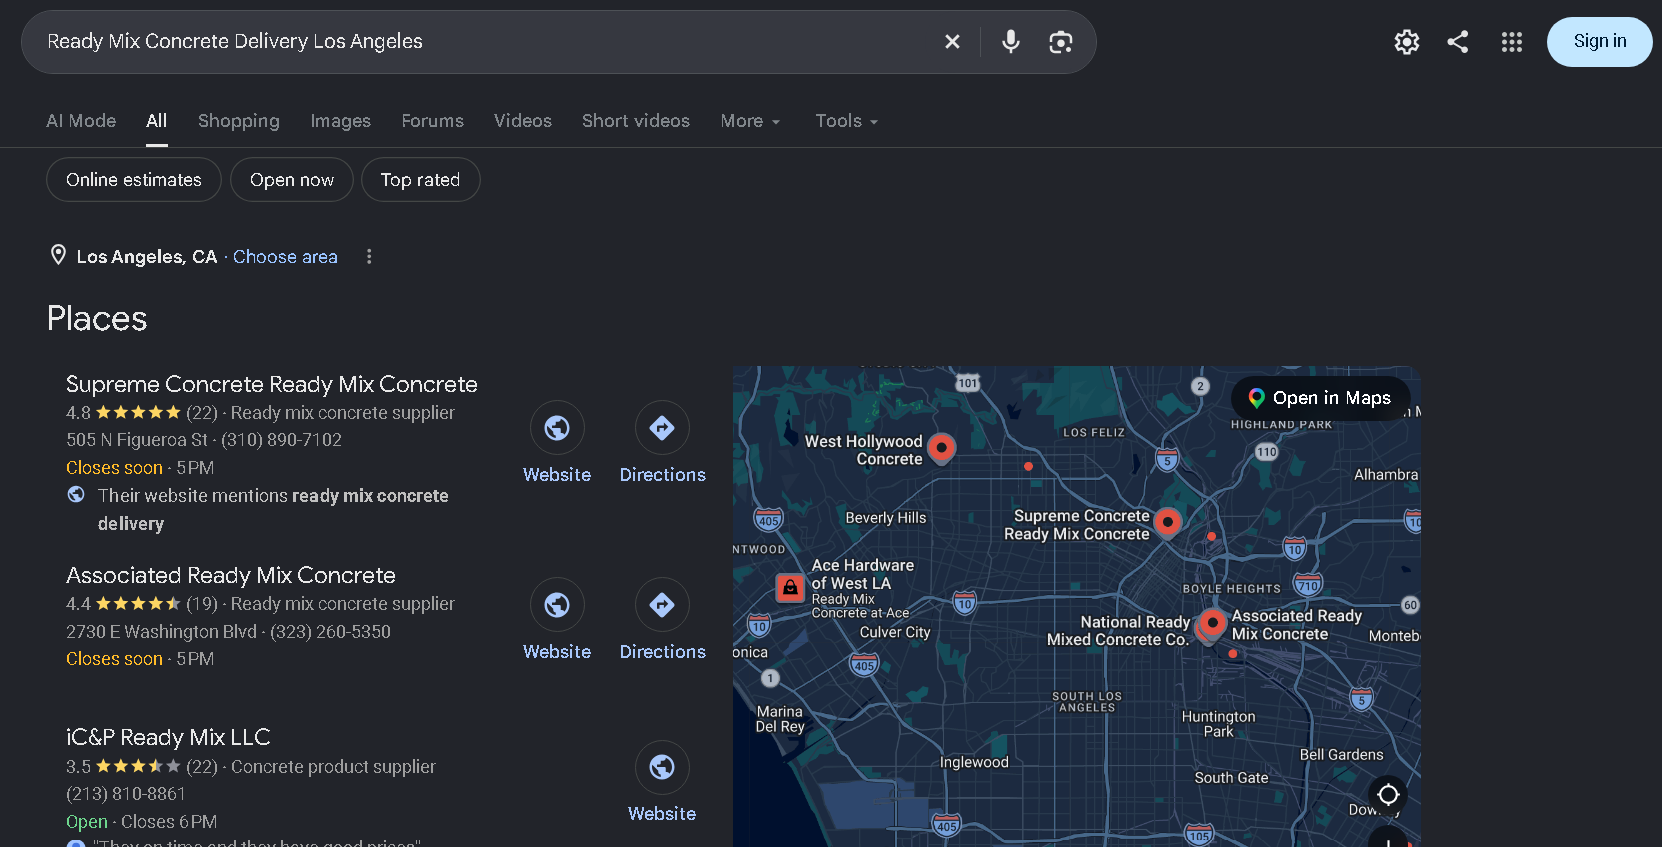Get directions to Supreme Concrete Ready Mix

(662, 428)
